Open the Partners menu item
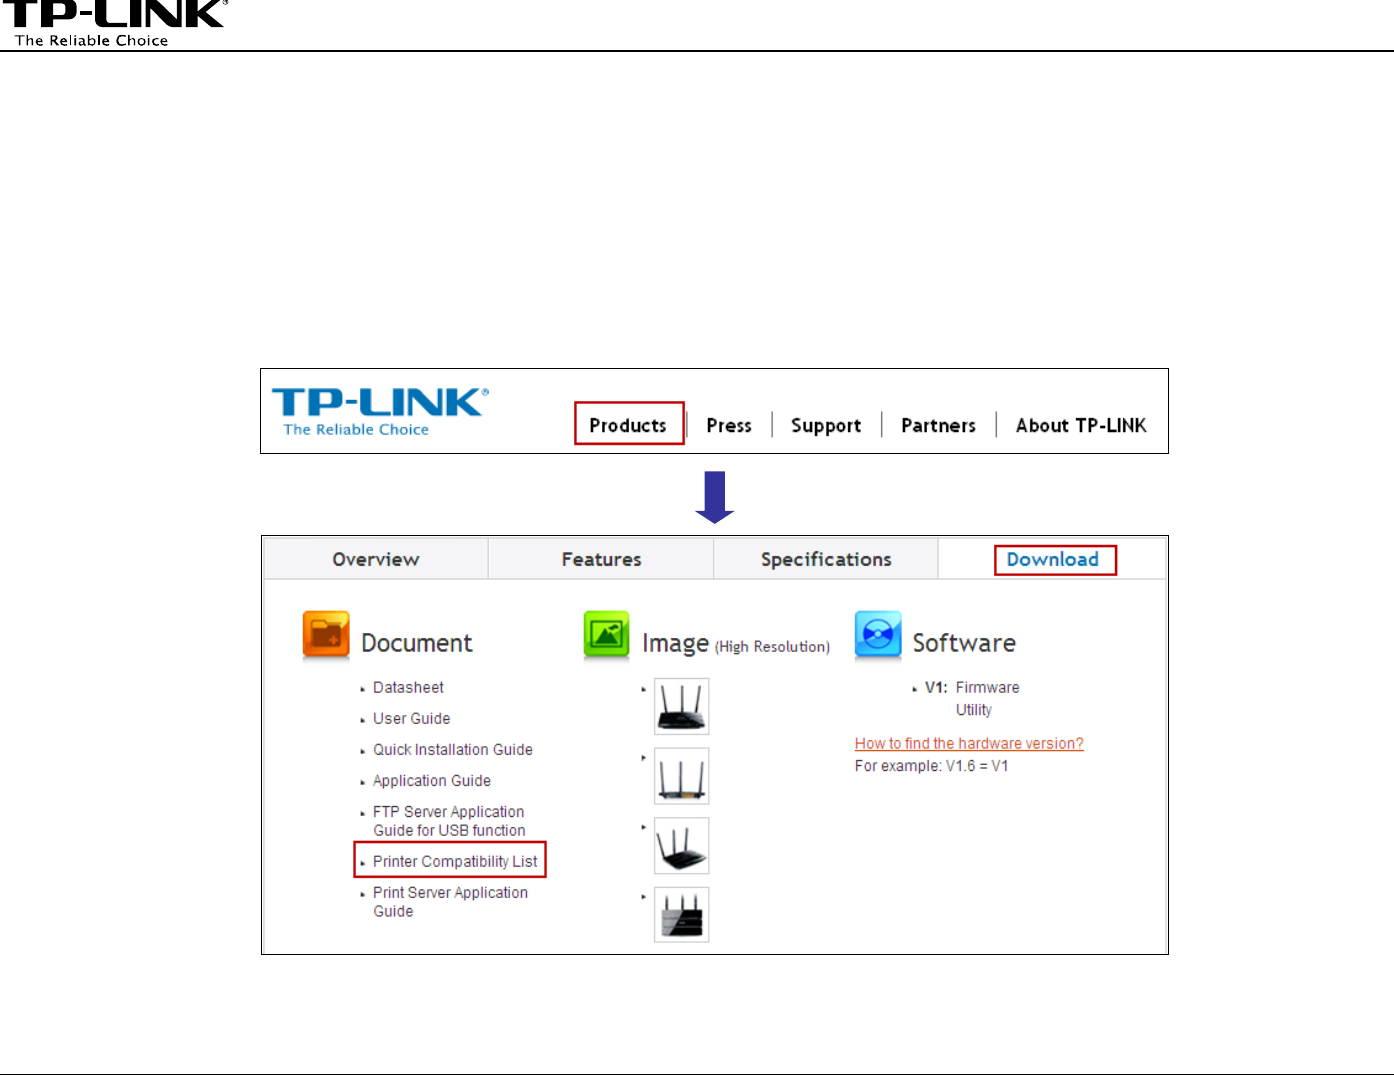This screenshot has width=1394, height=1075. (938, 425)
